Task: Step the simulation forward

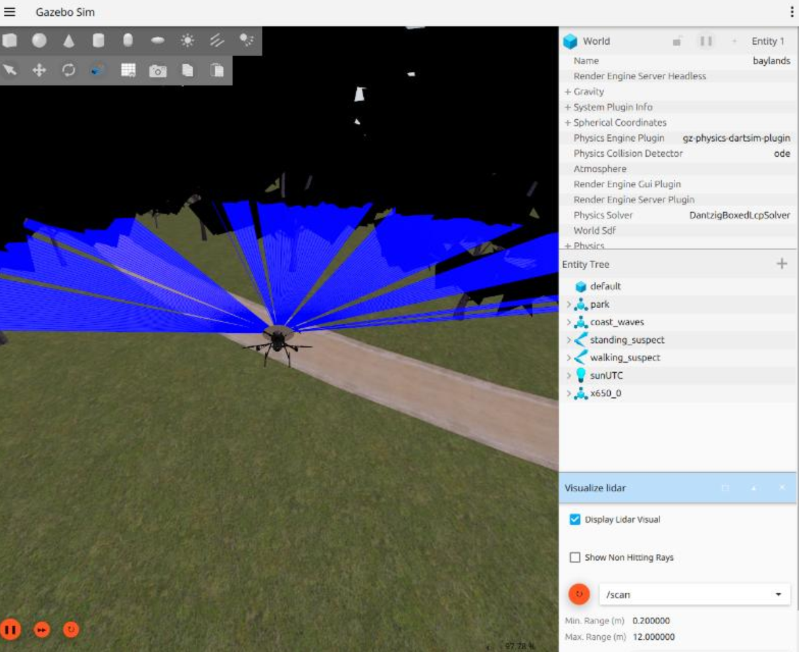Action: point(42,630)
